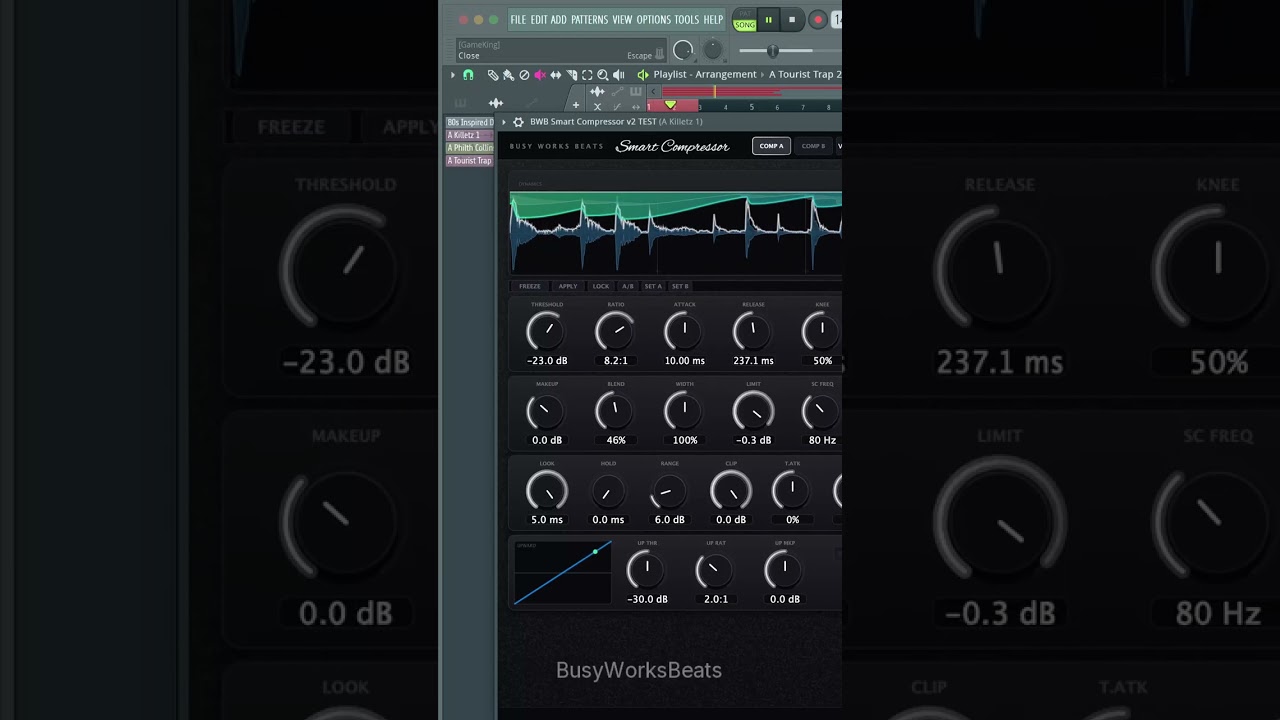
Task: Click the LIMIT knob at -0.3 dB
Action: pos(753,410)
